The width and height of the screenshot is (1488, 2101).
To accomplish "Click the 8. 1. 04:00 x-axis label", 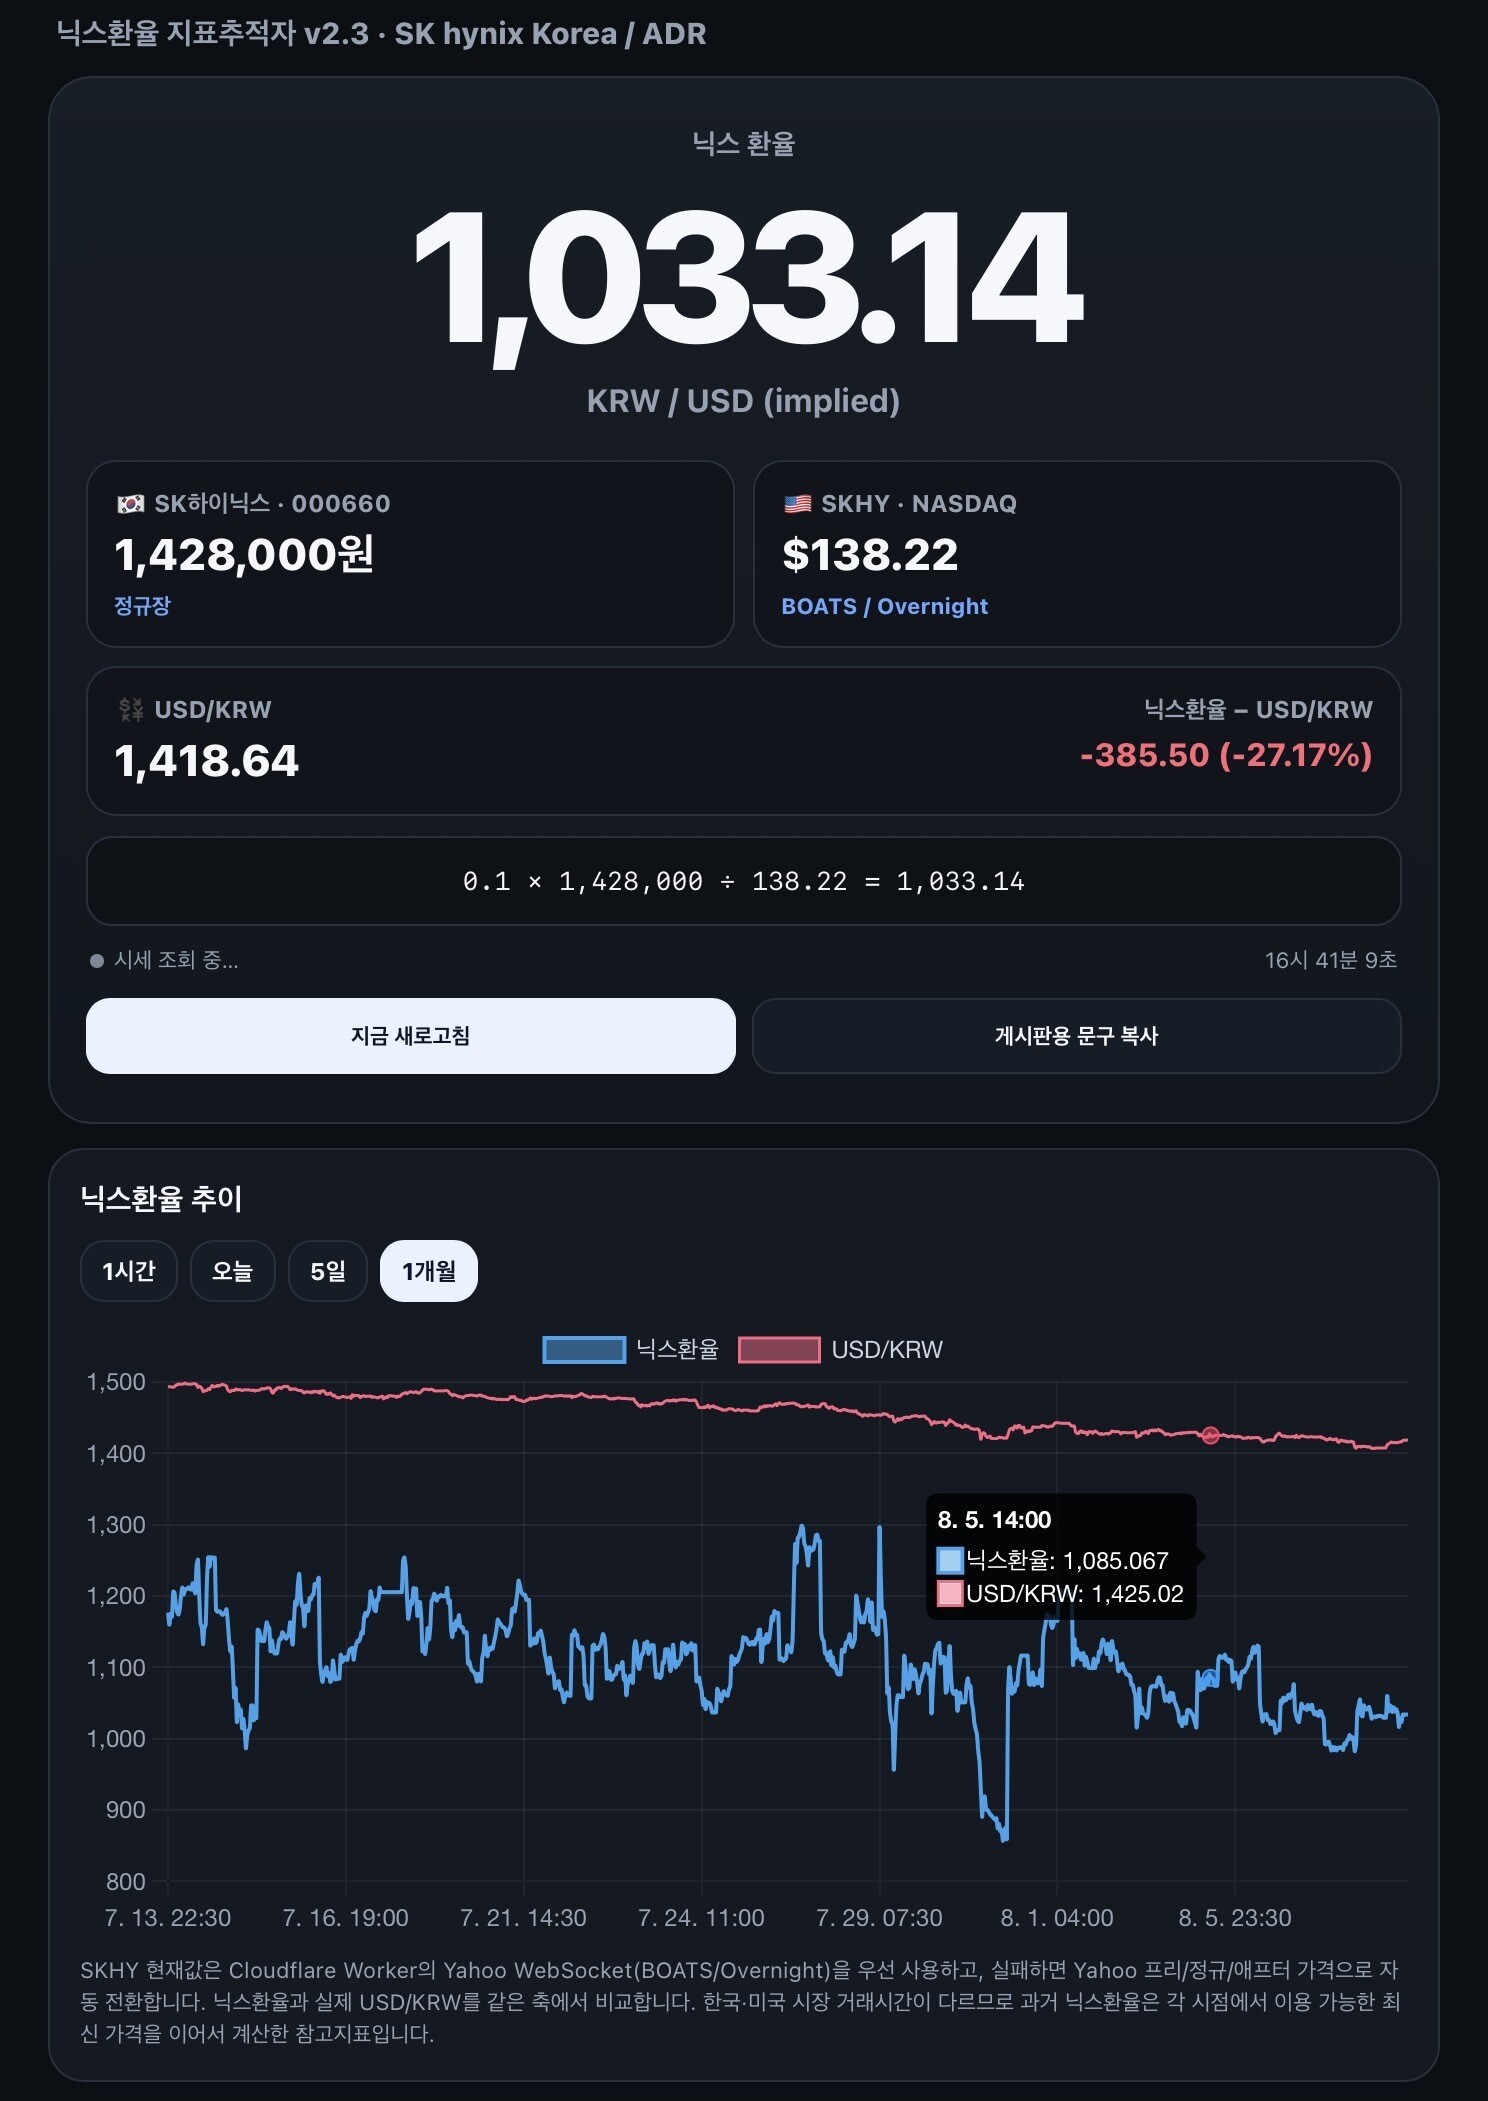I will (1057, 1918).
